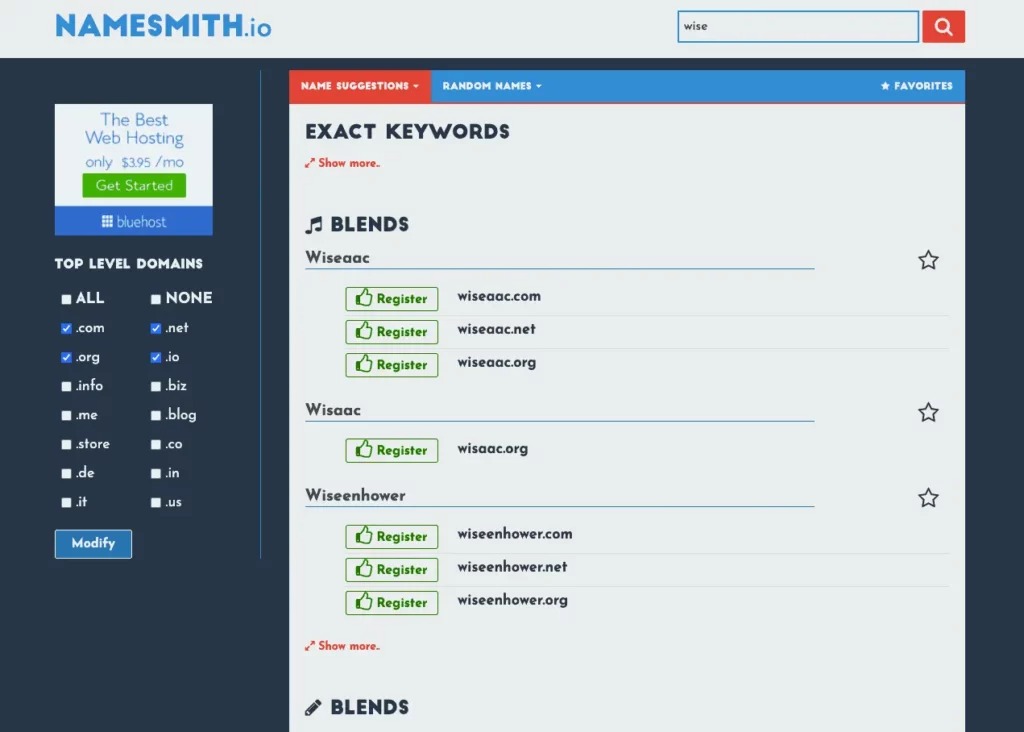Register wisaac.org domain
This screenshot has width=1024, height=732.
click(392, 451)
